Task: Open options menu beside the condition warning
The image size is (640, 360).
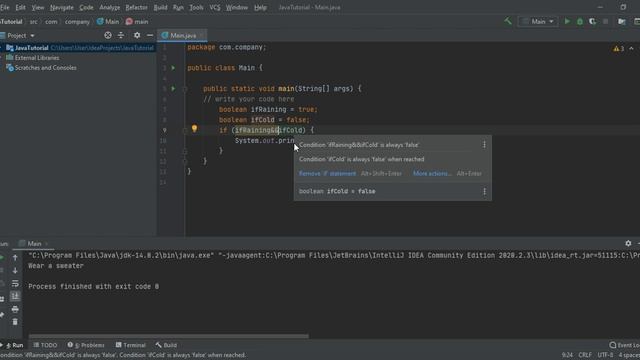Action: point(484,144)
